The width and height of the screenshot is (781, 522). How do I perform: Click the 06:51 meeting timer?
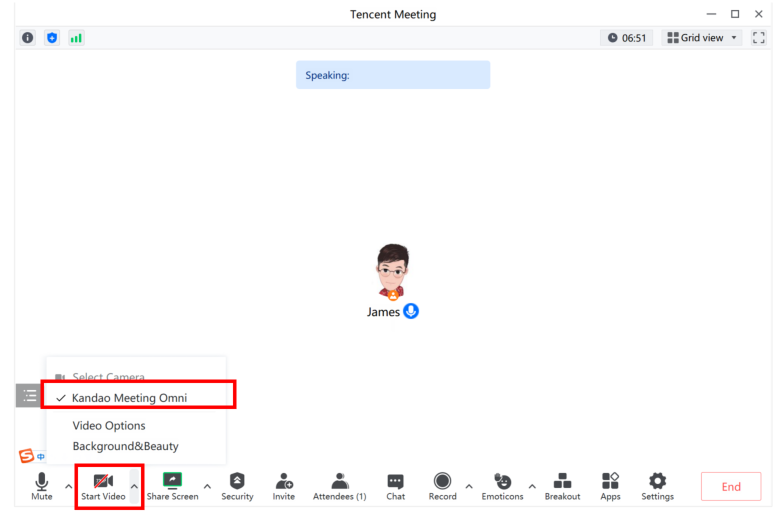pyautogui.click(x=627, y=38)
